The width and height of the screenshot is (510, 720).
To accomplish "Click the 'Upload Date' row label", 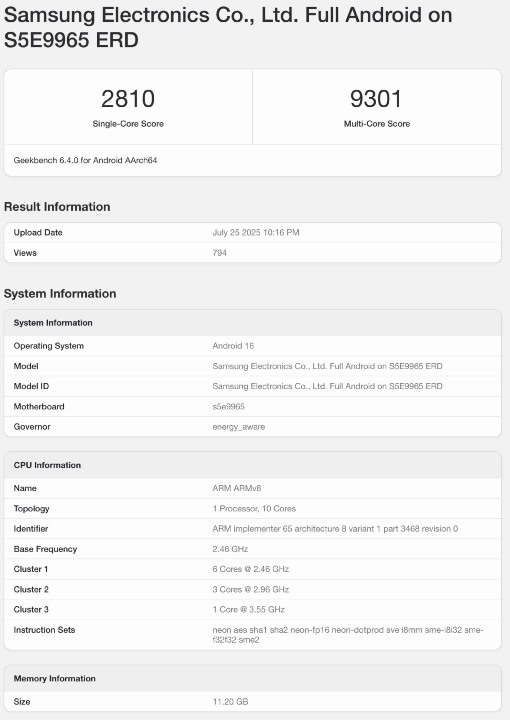I will point(38,232).
